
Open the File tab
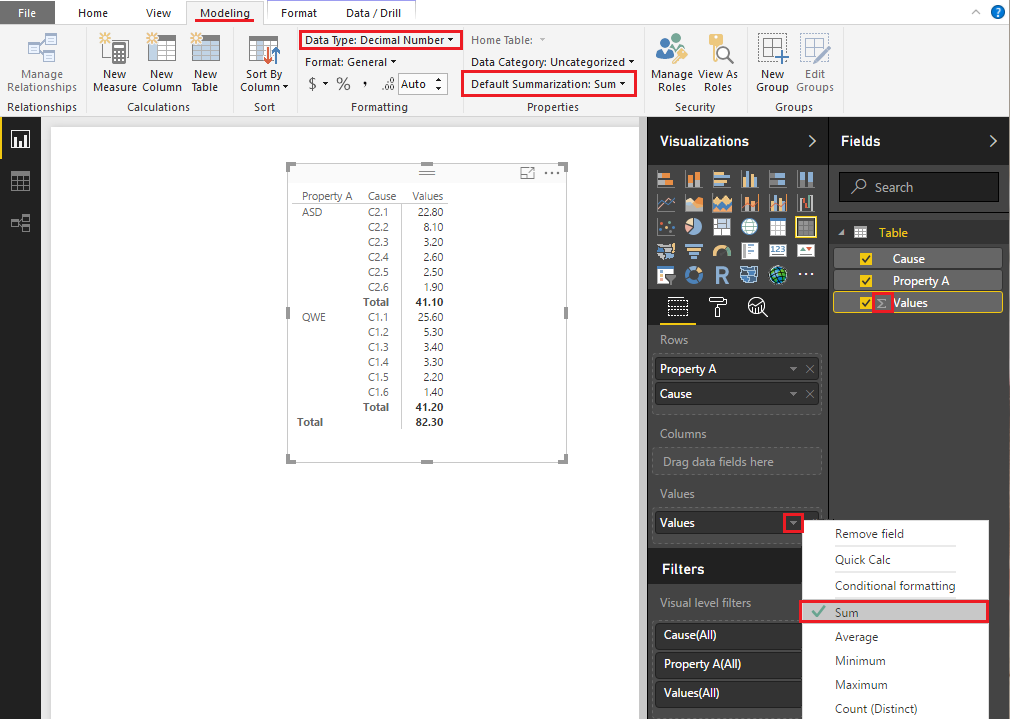coord(27,13)
